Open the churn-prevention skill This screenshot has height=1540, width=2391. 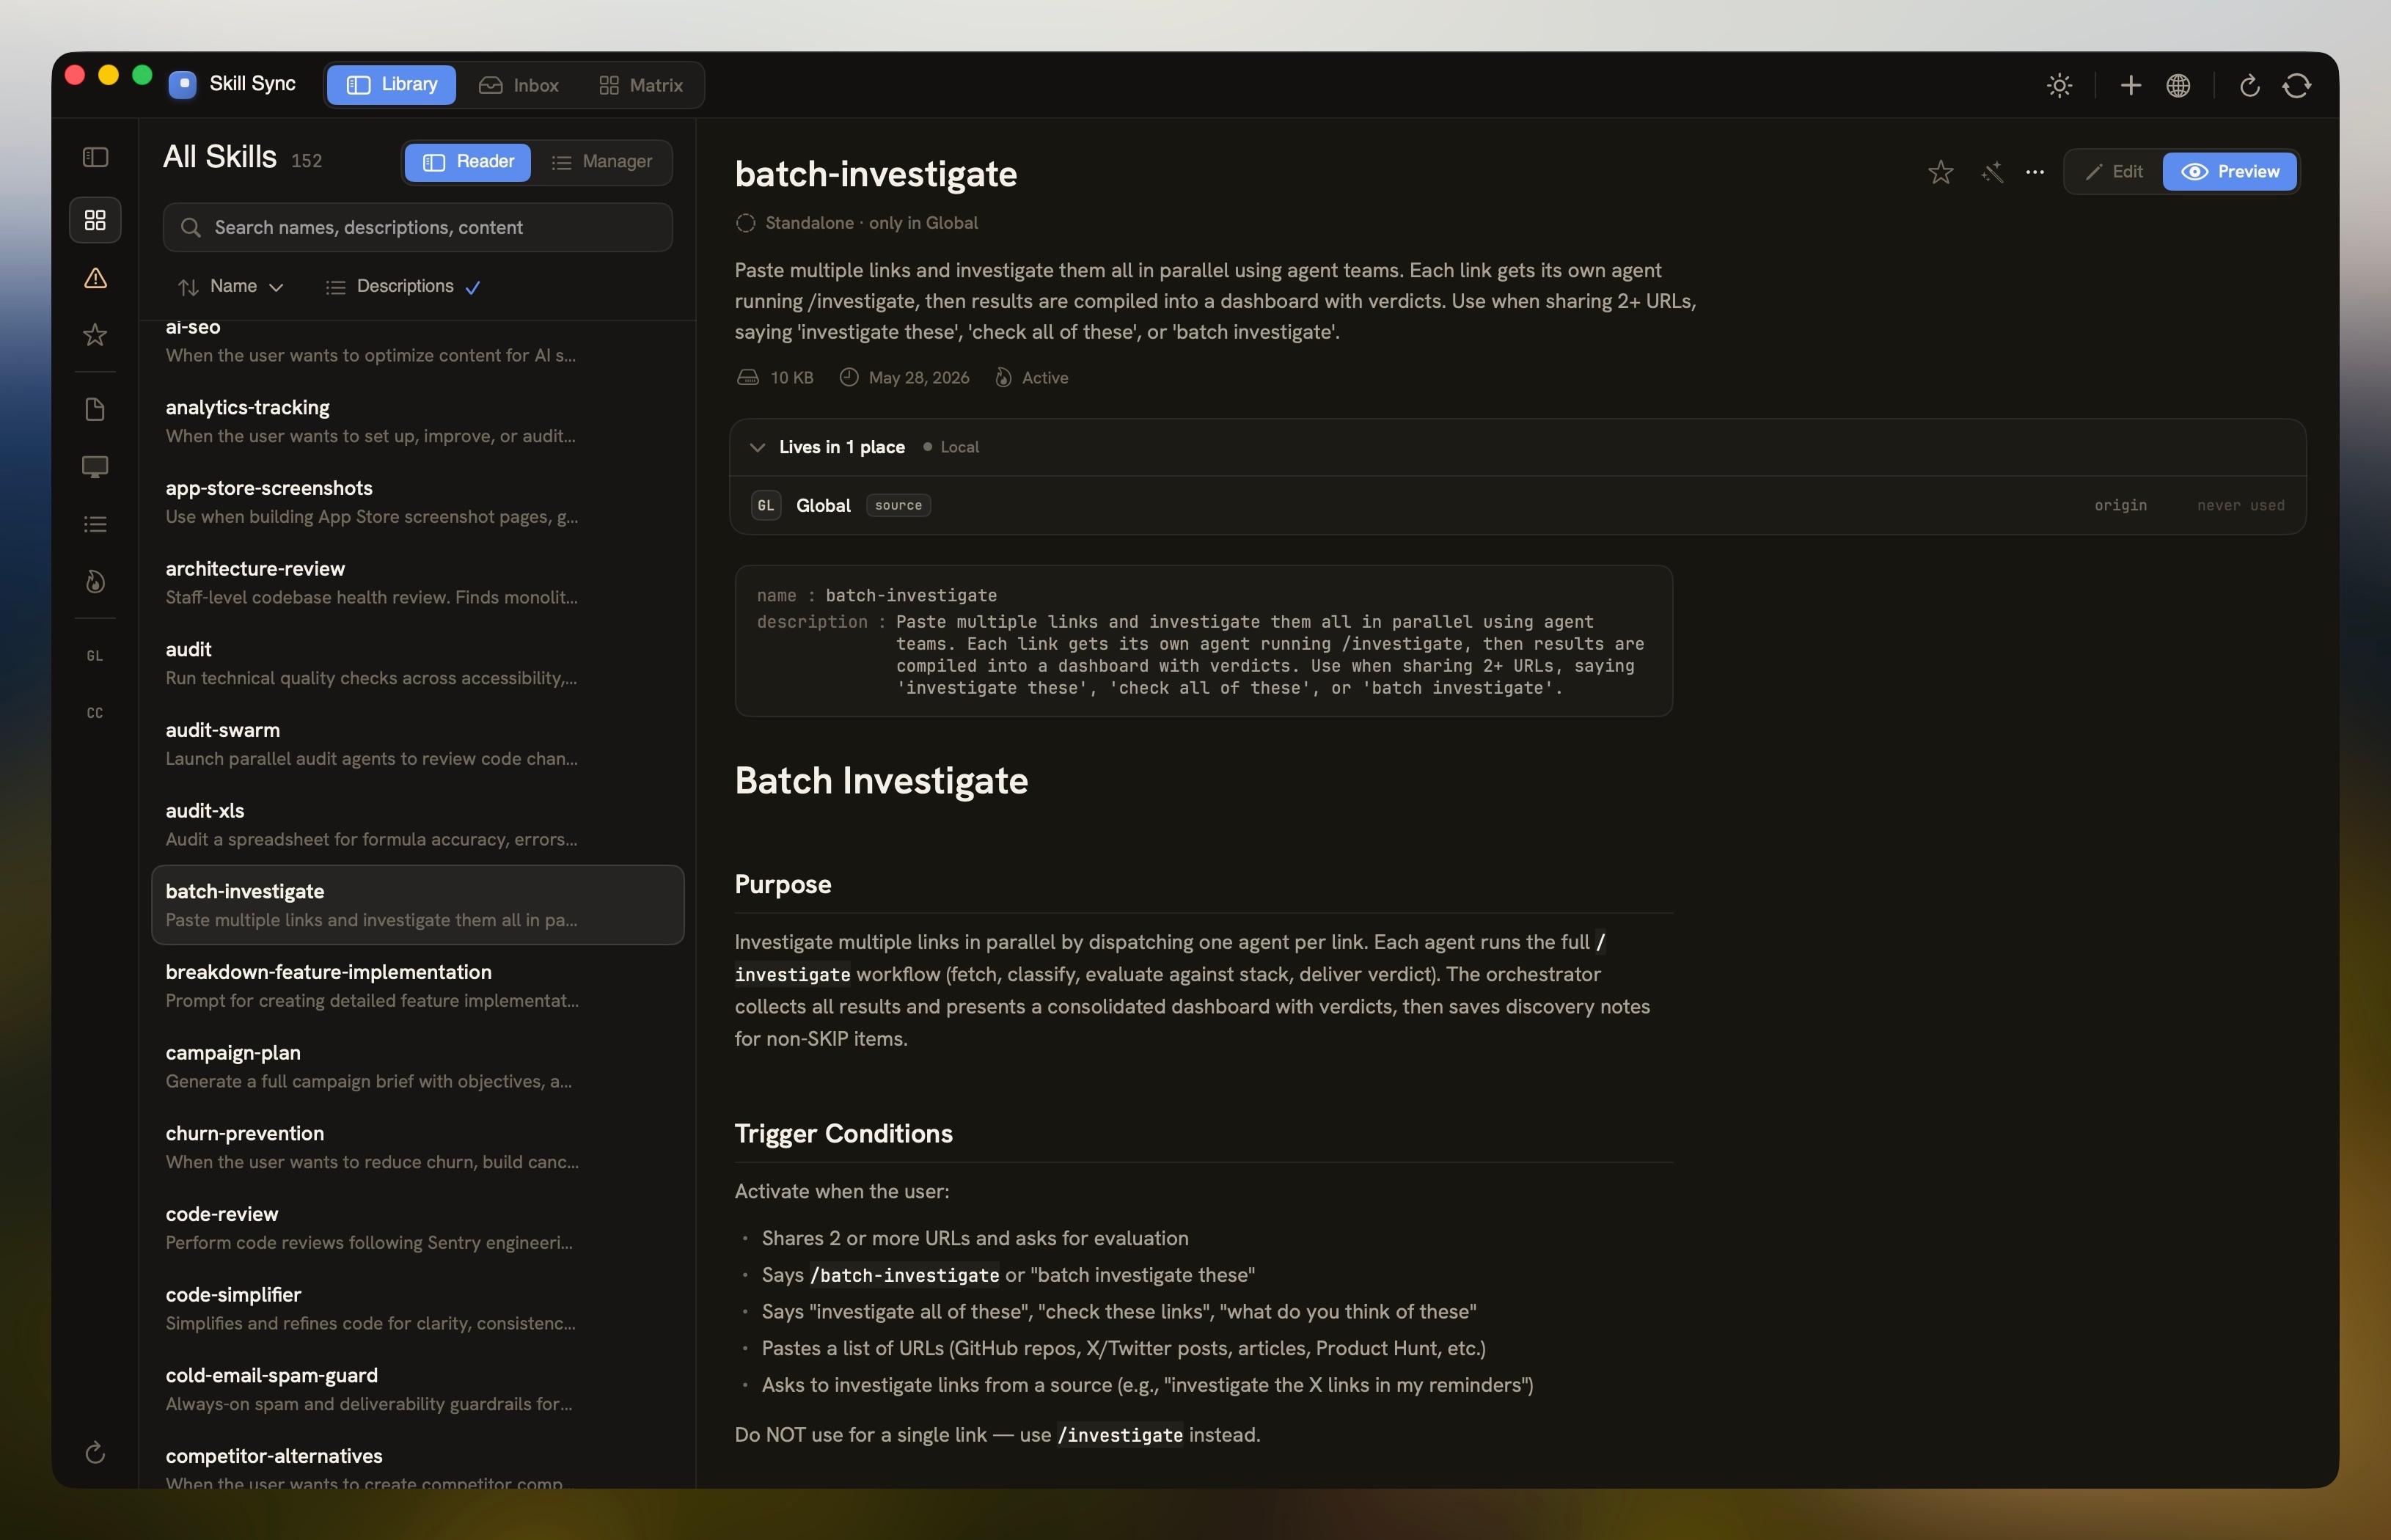point(418,1147)
